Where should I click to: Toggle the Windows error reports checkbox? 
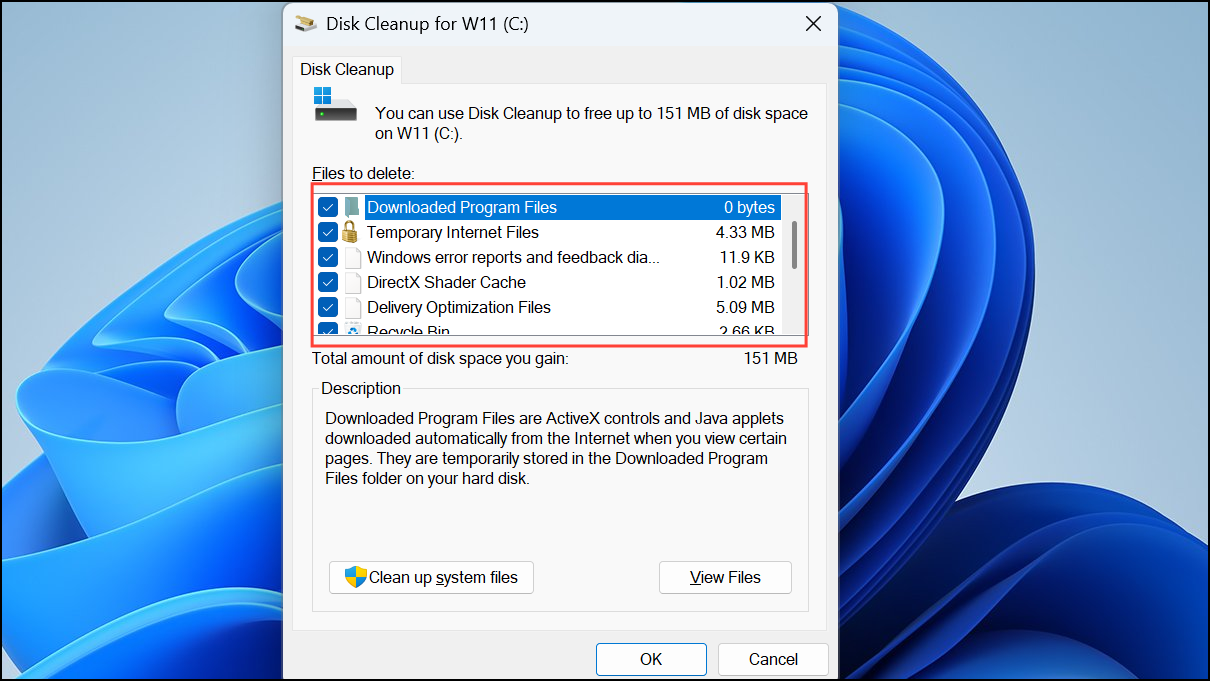pos(328,257)
